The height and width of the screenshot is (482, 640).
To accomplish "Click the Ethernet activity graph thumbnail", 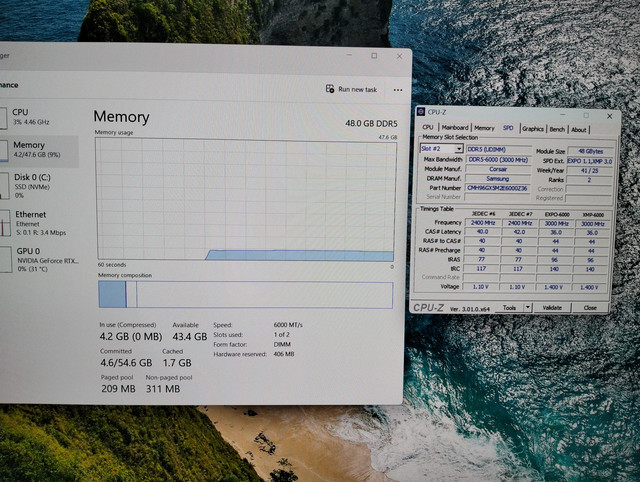I will [x=5, y=223].
